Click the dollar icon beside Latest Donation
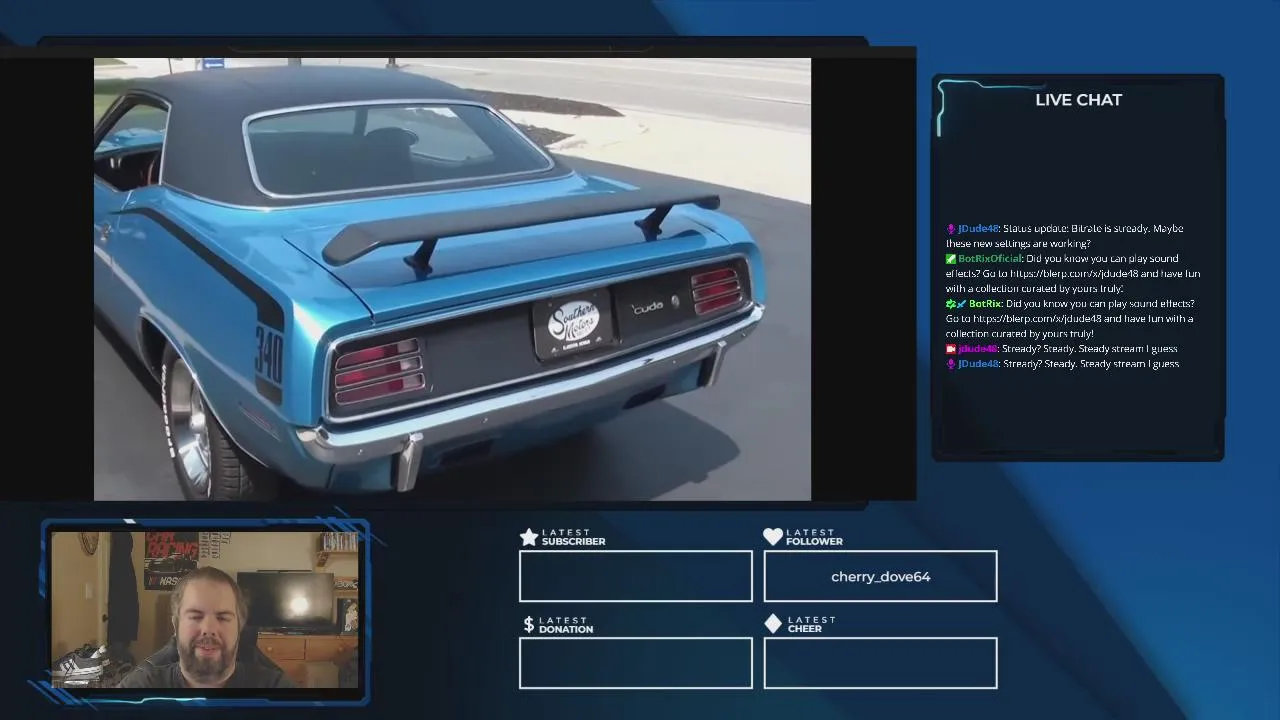The height and width of the screenshot is (720, 1280). (529, 624)
